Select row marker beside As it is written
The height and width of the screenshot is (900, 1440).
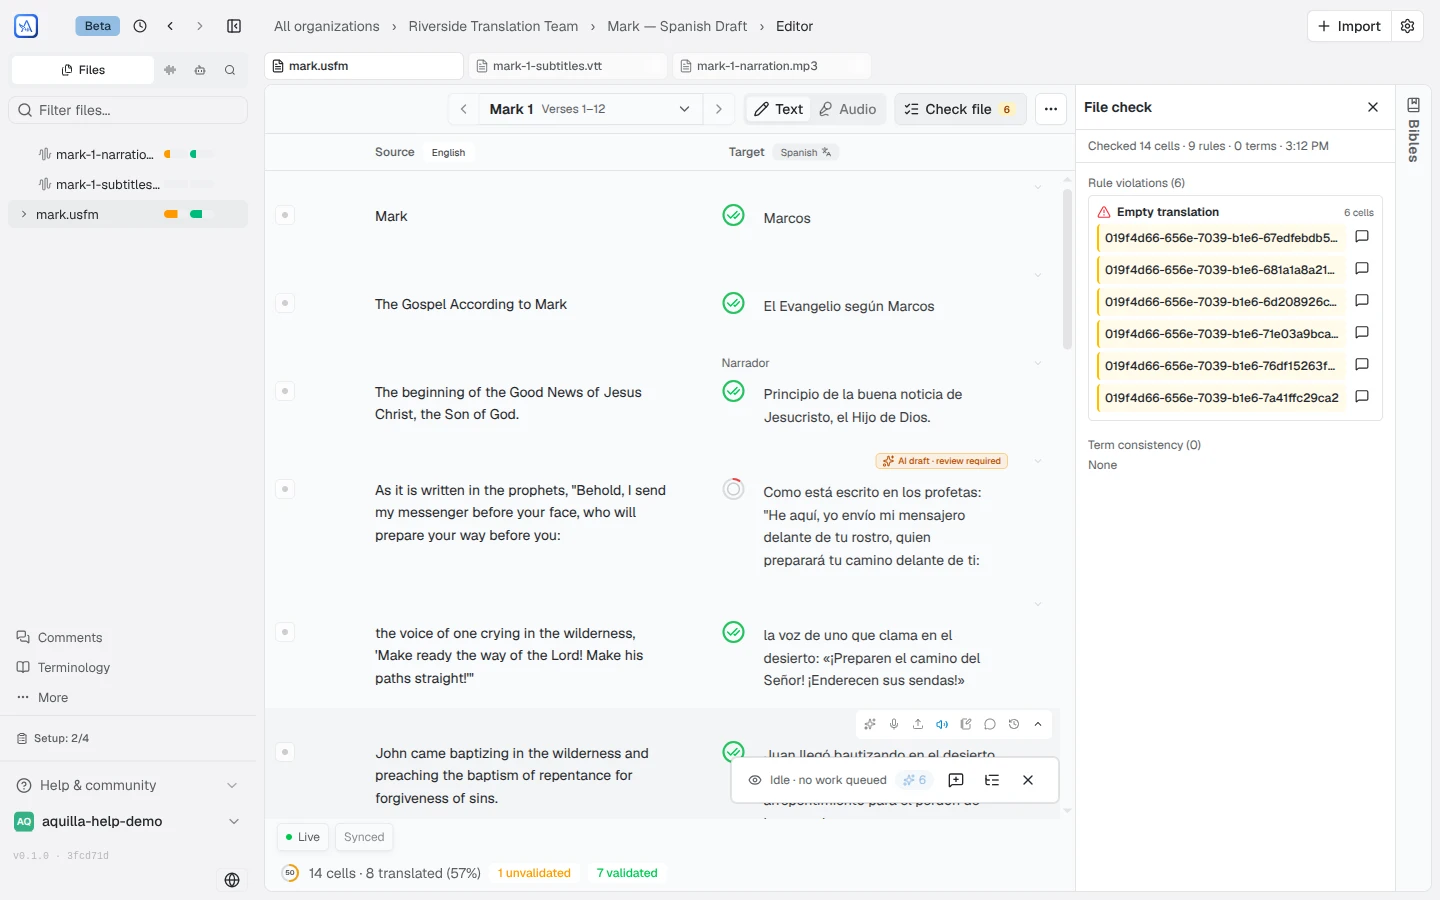coord(285,489)
